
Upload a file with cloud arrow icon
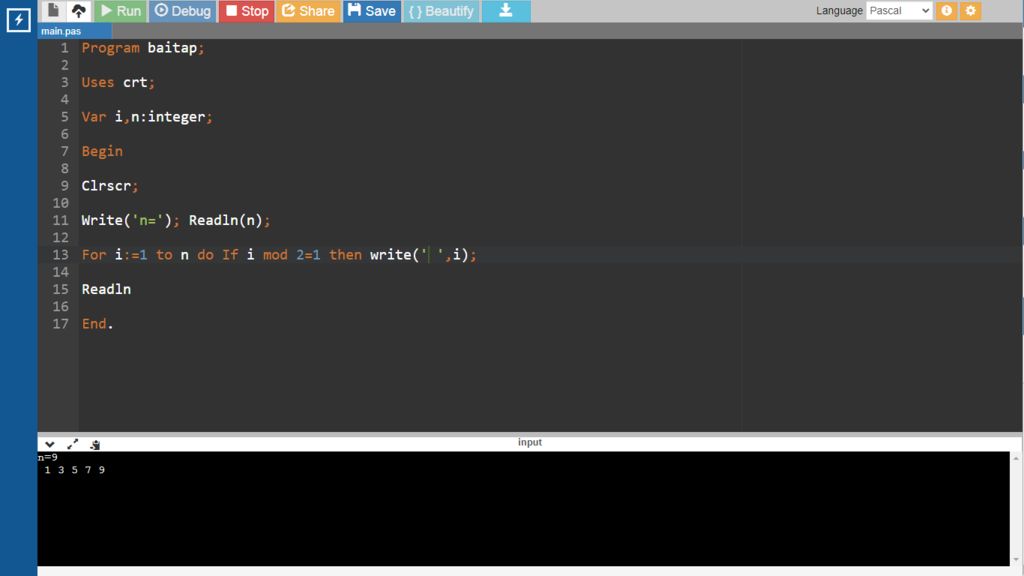pos(79,10)
